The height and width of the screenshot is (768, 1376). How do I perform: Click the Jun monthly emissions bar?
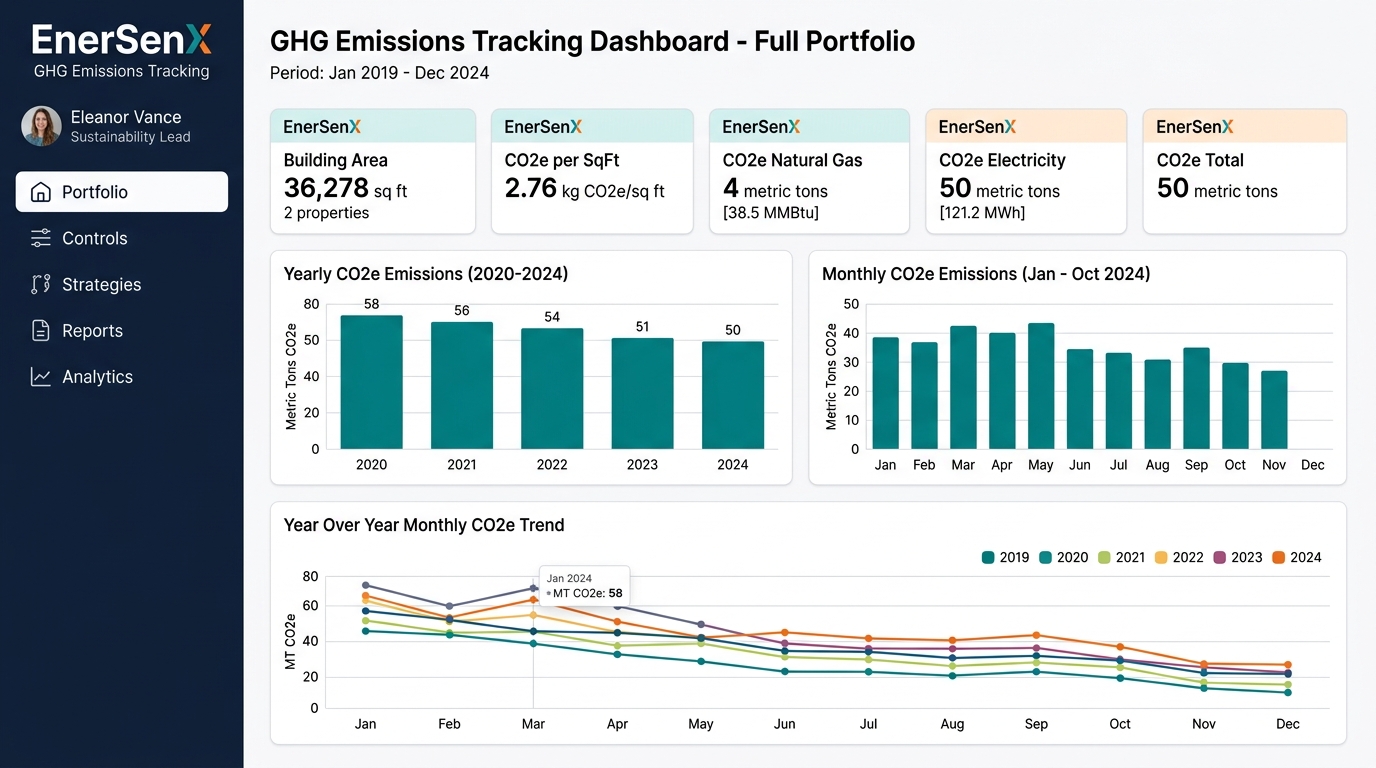(1080, 399)
